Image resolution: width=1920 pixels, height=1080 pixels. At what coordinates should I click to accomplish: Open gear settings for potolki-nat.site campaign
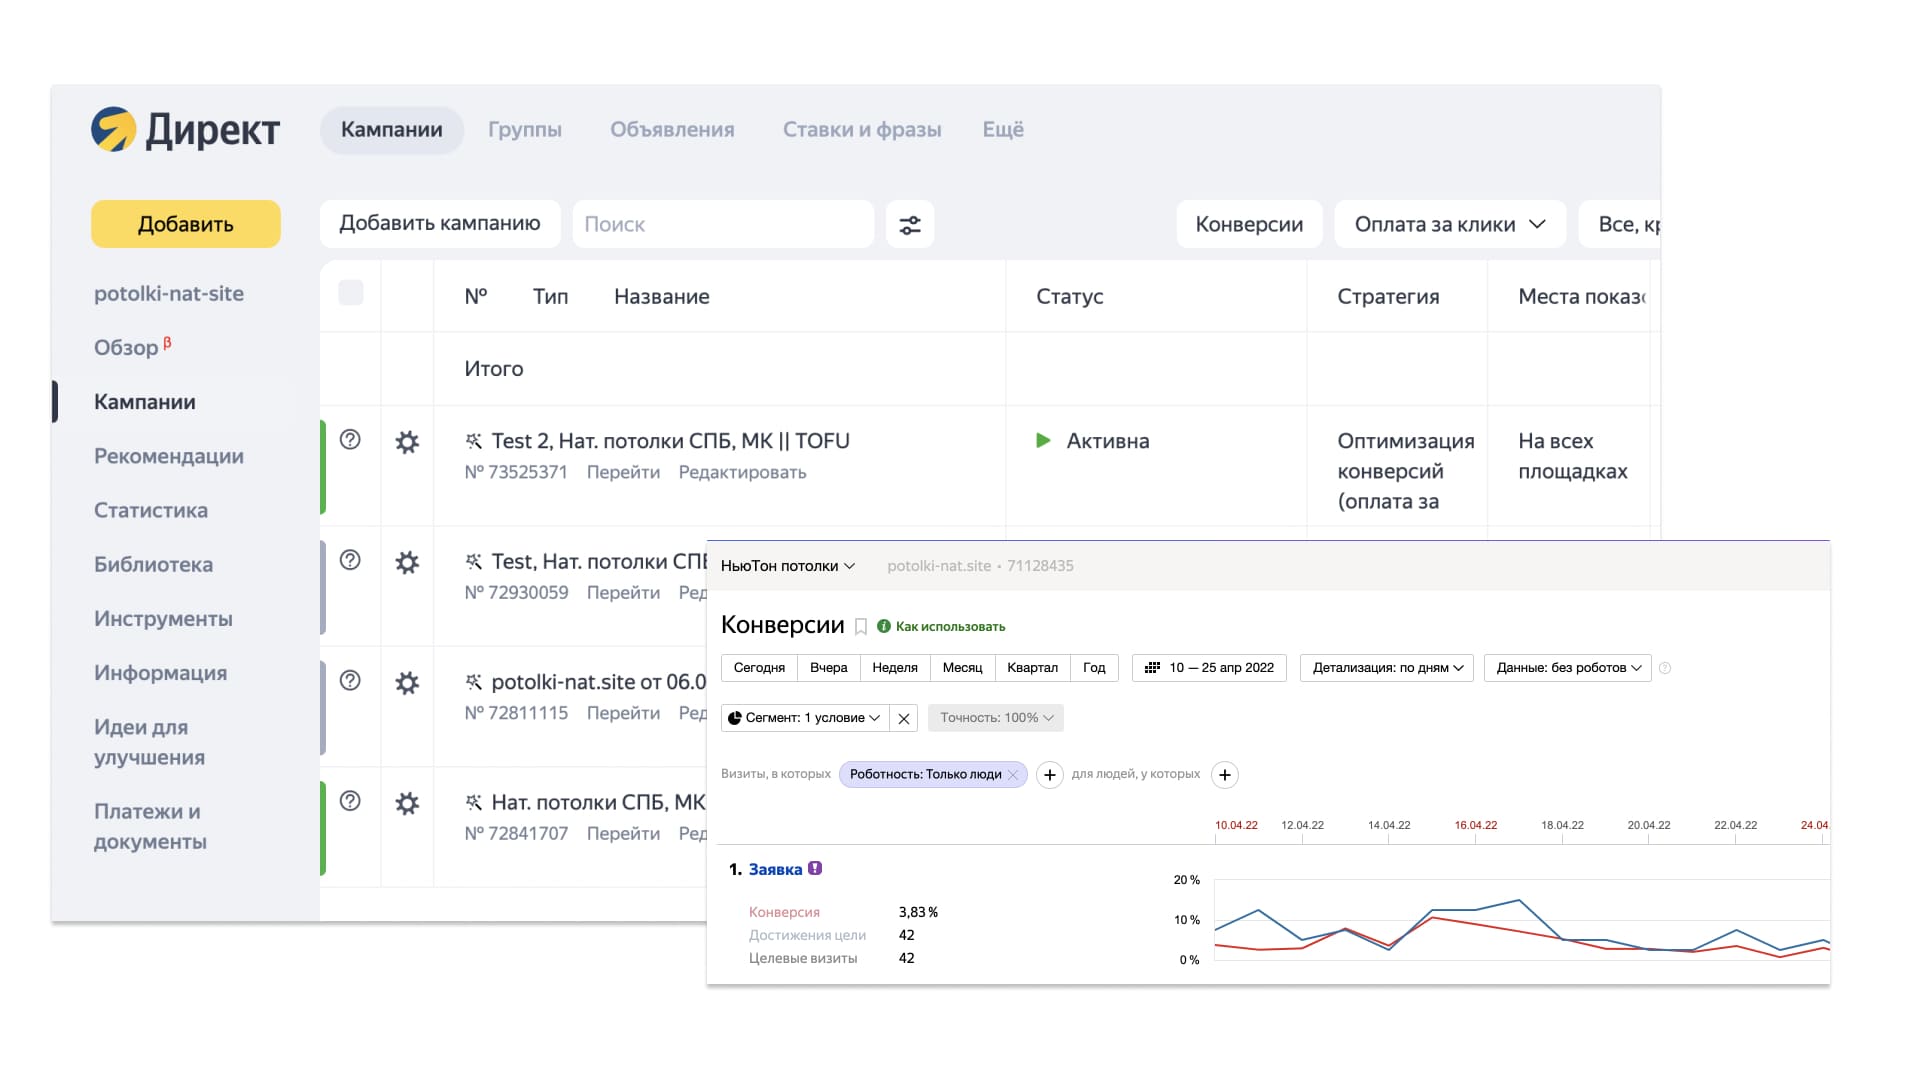coord(407,683)
